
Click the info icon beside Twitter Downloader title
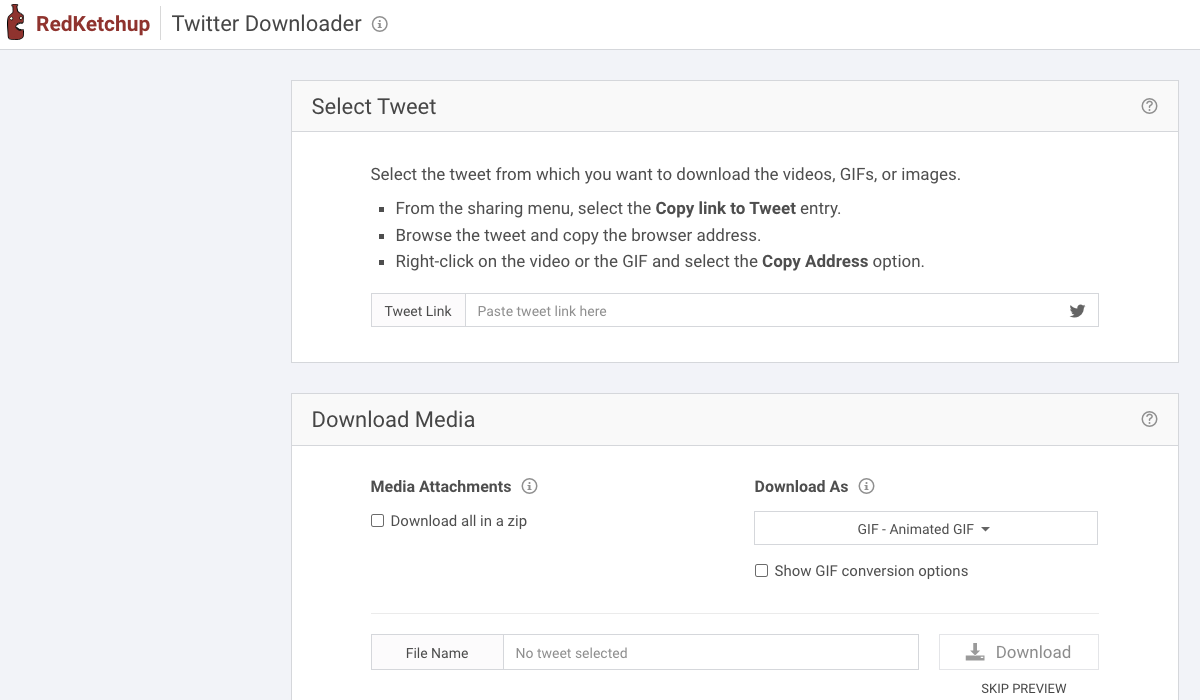(x=381, y=24)
